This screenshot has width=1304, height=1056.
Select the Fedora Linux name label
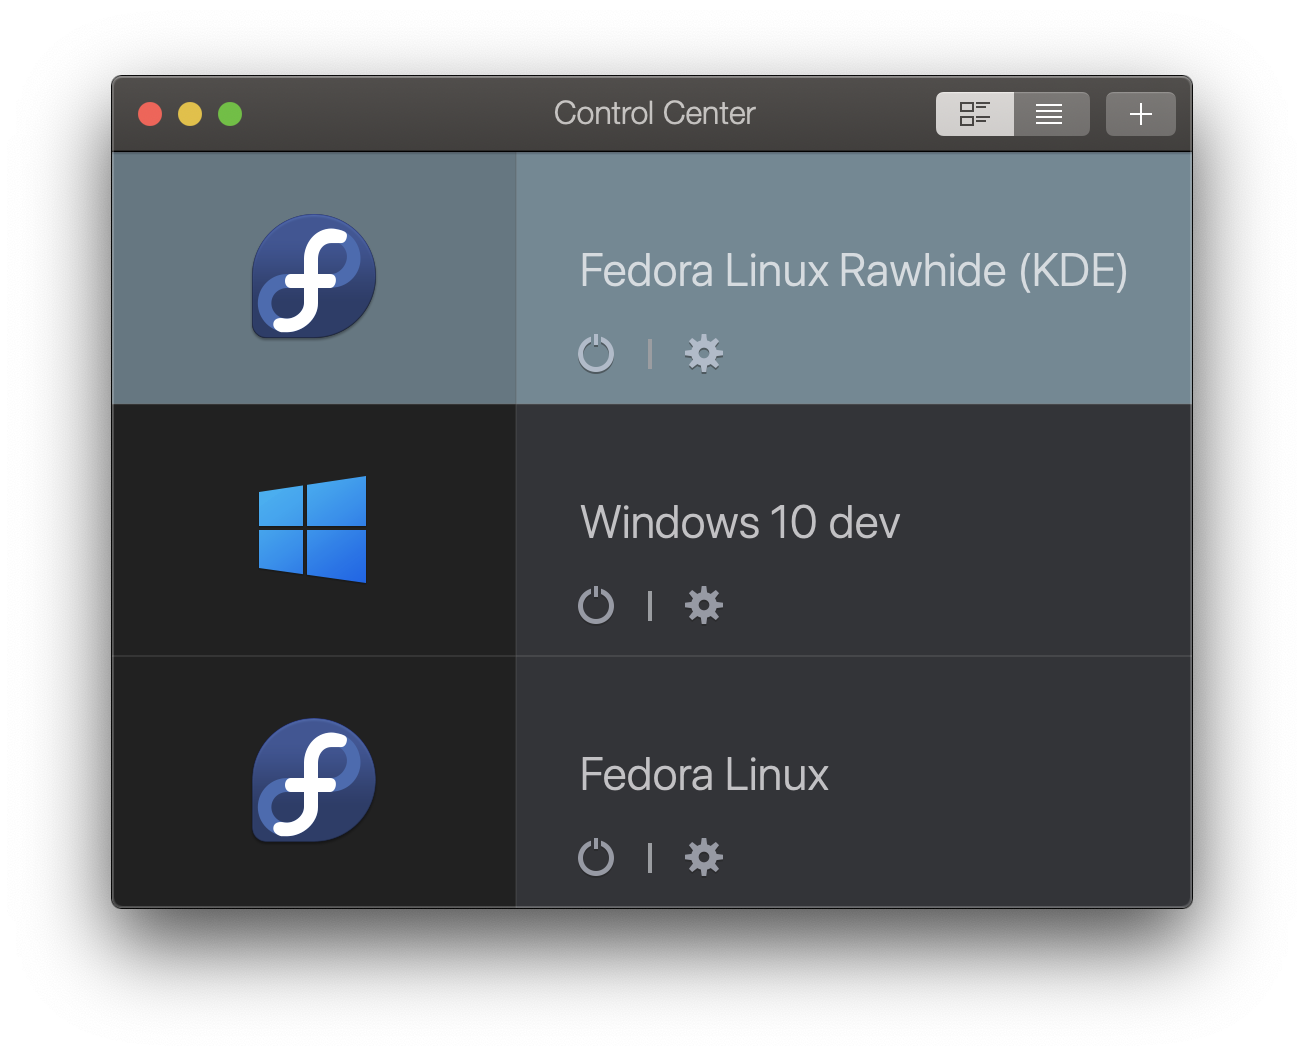704,775
